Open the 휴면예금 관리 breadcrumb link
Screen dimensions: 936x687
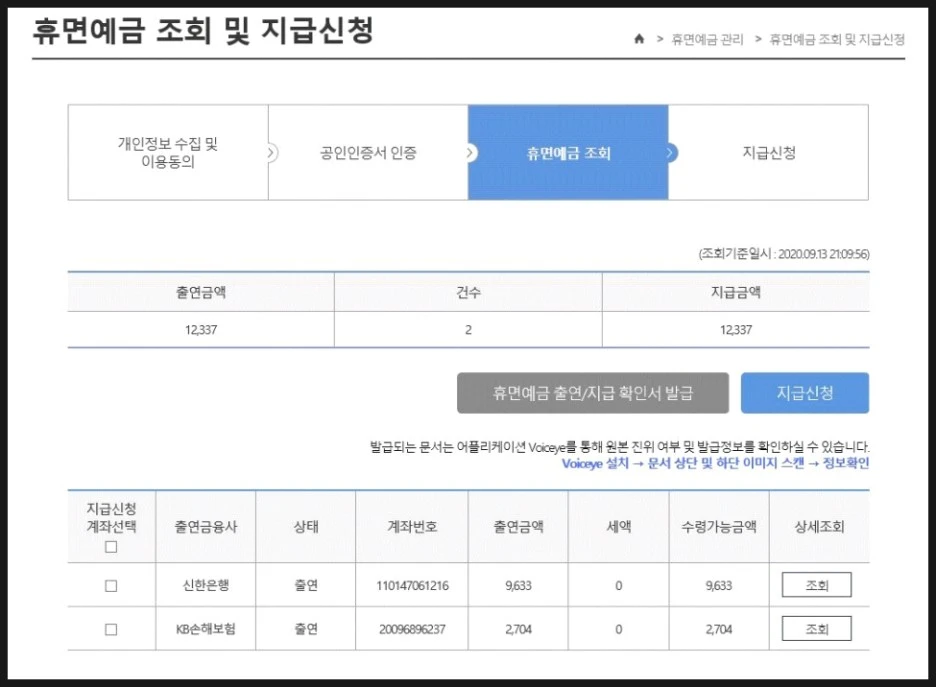coord(704,40)
